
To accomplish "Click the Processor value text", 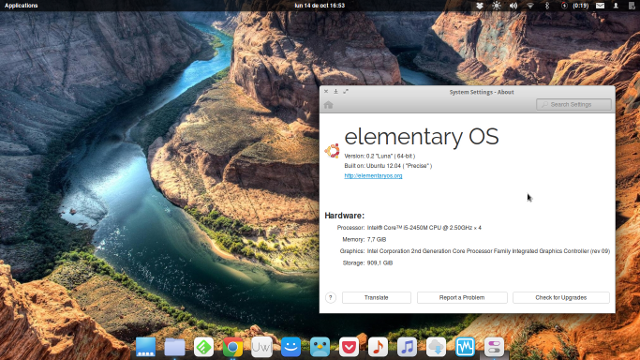I will [x=424, y=228].
